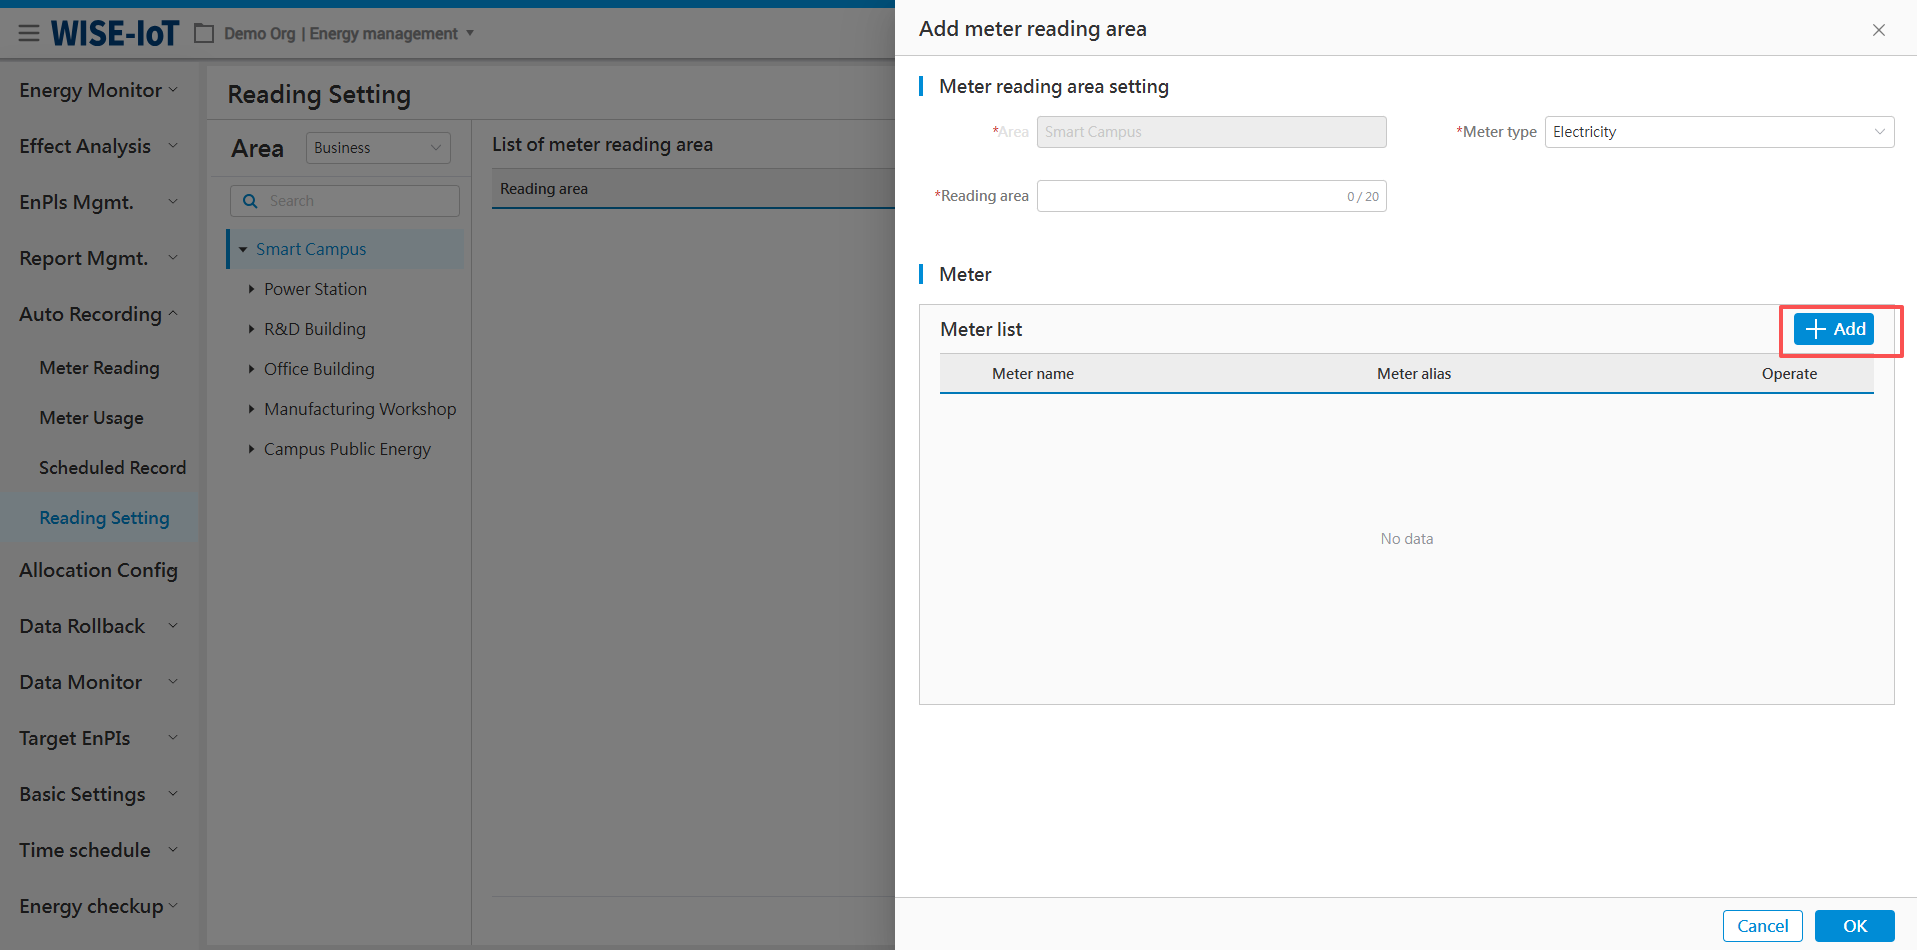Collapse the Smart Campus tree node
This screenshot has height=950, width=1917.
(x=243, y=250)
